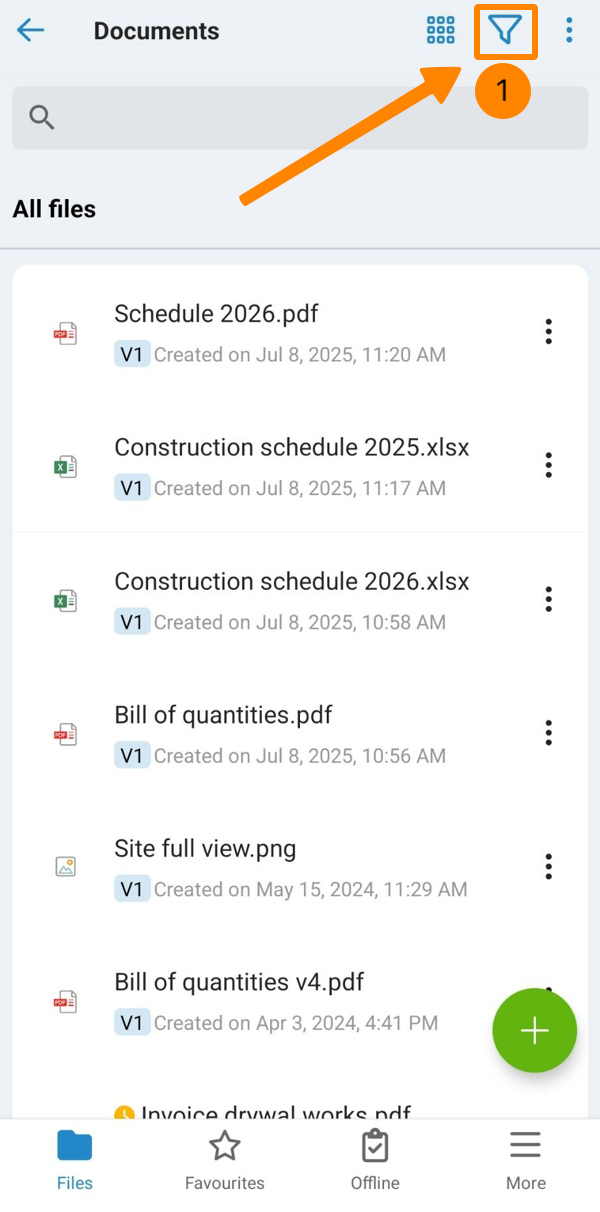Switch to grid view layout

pos(441,30)
